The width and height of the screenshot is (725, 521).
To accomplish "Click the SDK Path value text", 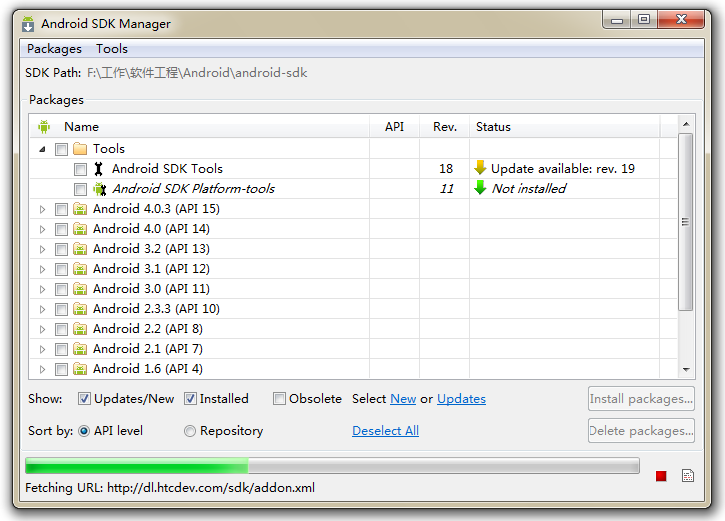I will click(x=197, y=73).
